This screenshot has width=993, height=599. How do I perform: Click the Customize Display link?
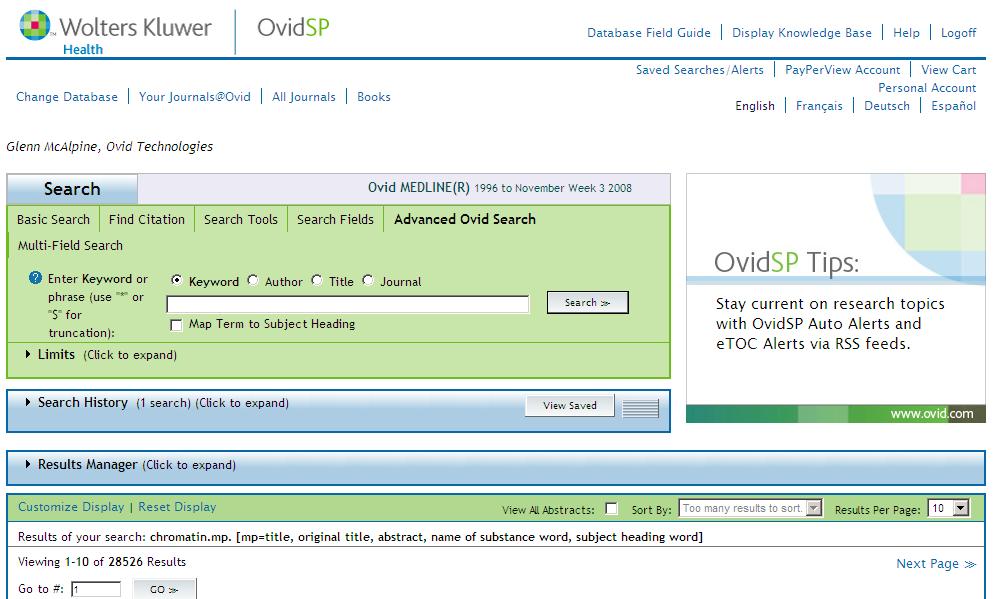pyautogui.click(x=71, y=507)
